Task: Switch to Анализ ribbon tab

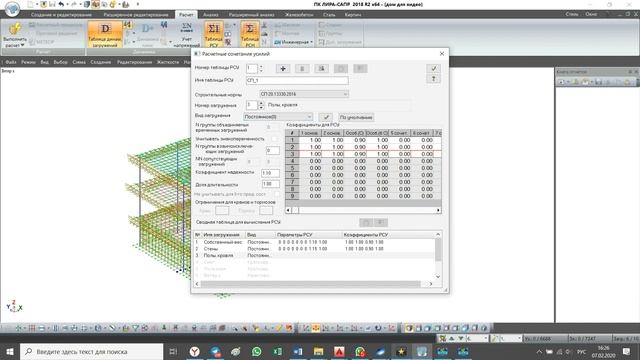Action: coord(211,15)
